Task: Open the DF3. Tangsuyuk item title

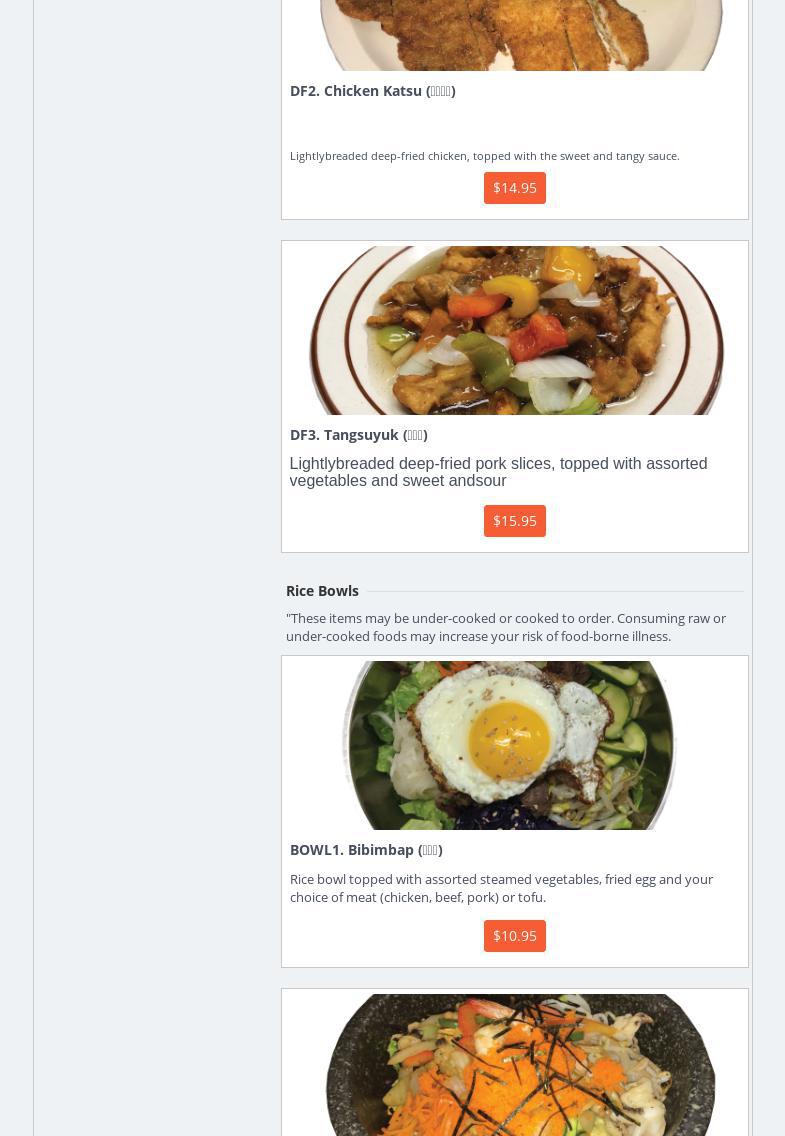Action: coord(358,435)
